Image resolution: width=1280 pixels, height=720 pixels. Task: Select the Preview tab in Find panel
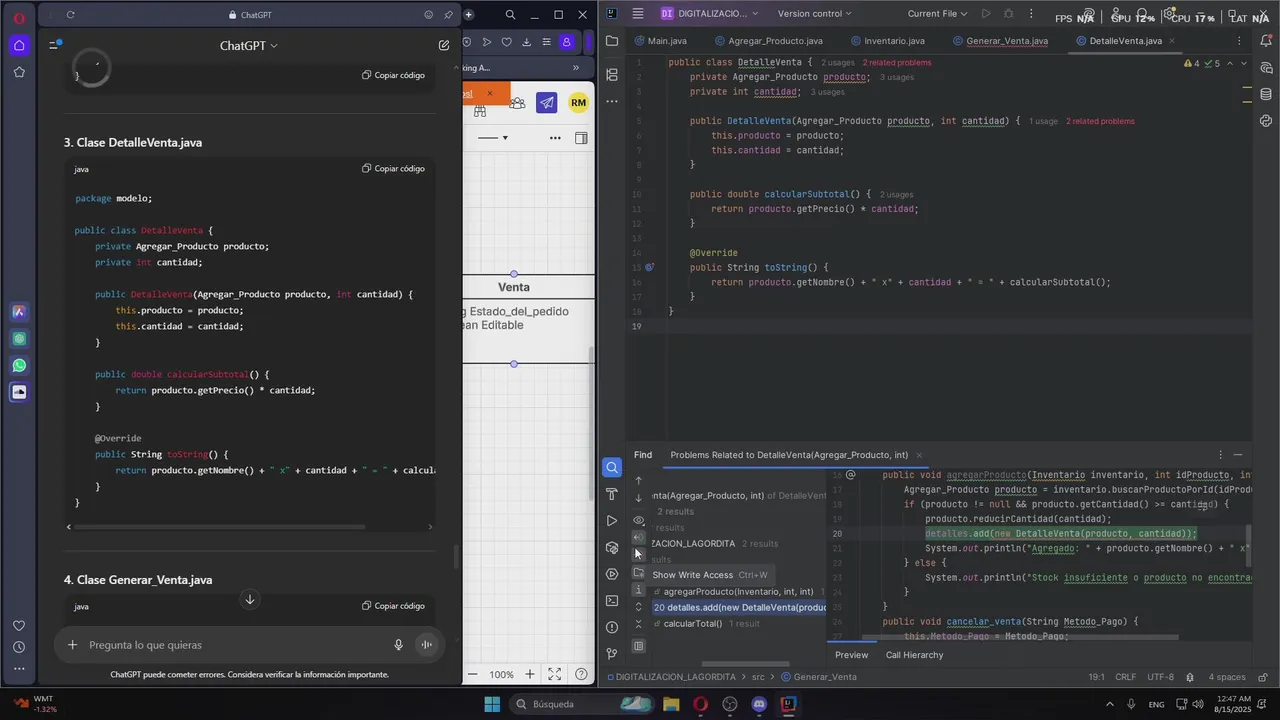point(852,655)
